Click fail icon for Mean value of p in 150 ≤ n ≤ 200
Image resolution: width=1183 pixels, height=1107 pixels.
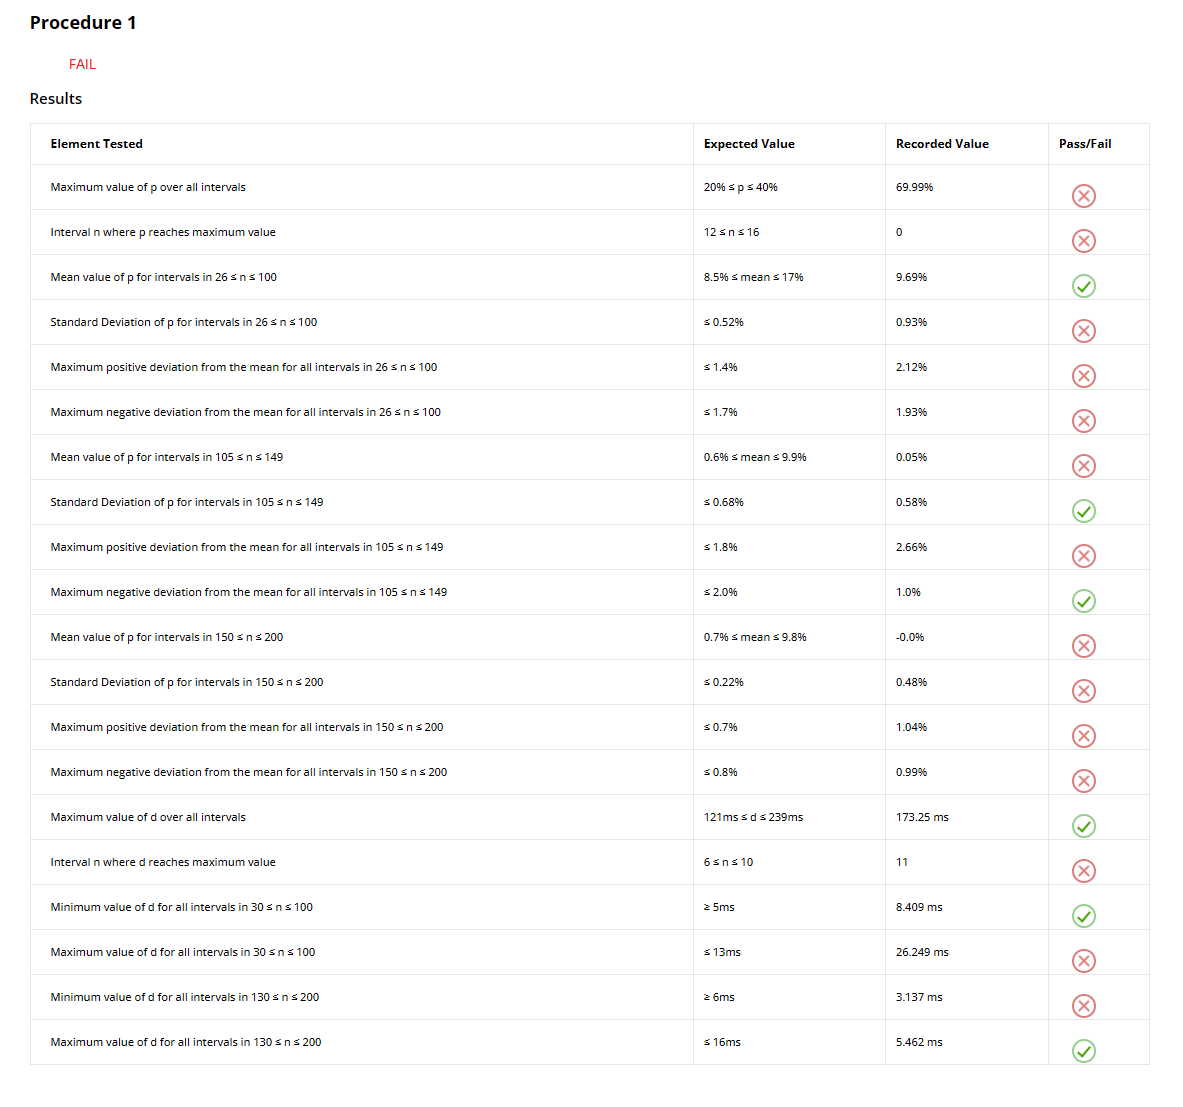[1083, 646]
